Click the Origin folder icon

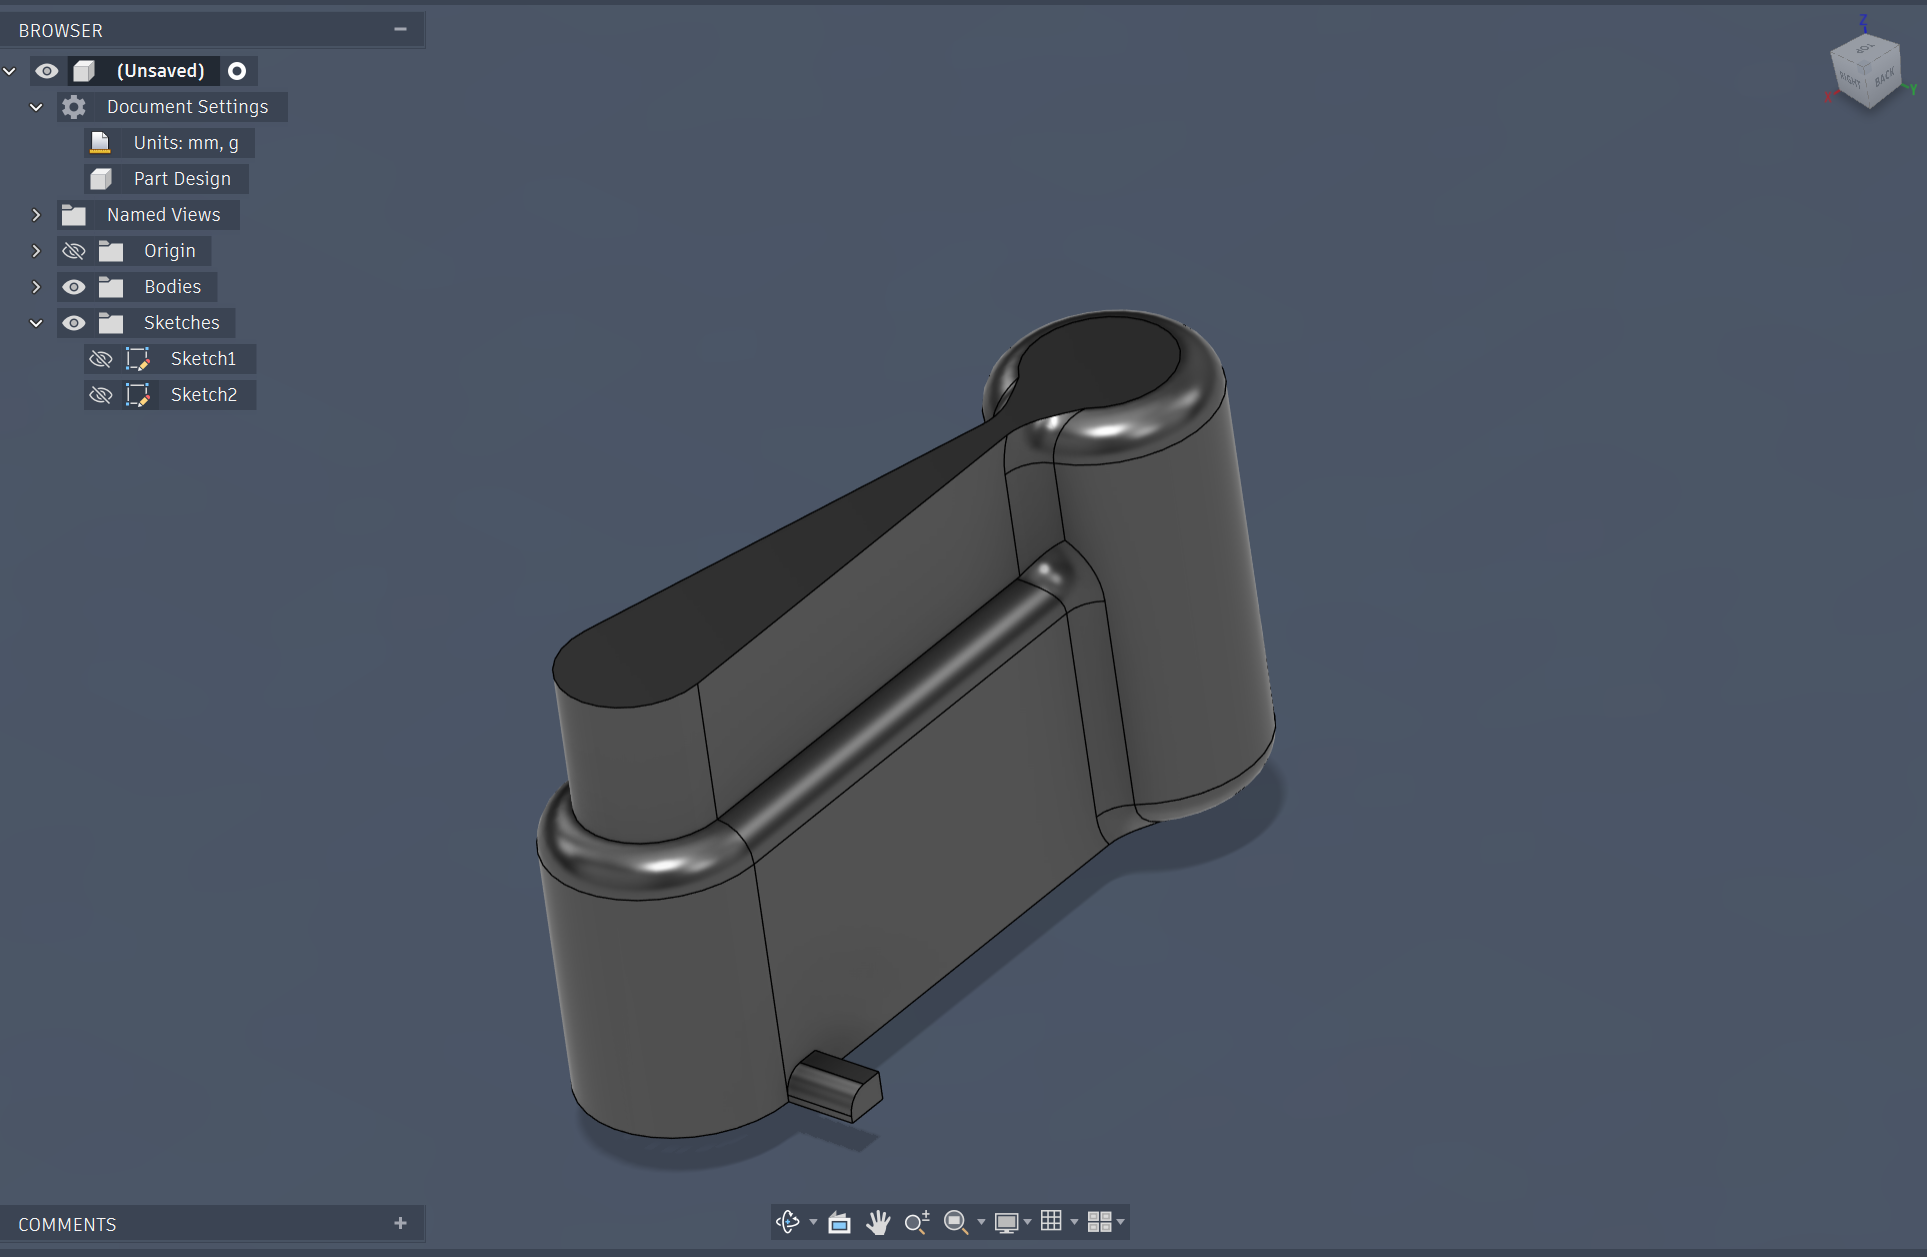coord(110,251)
